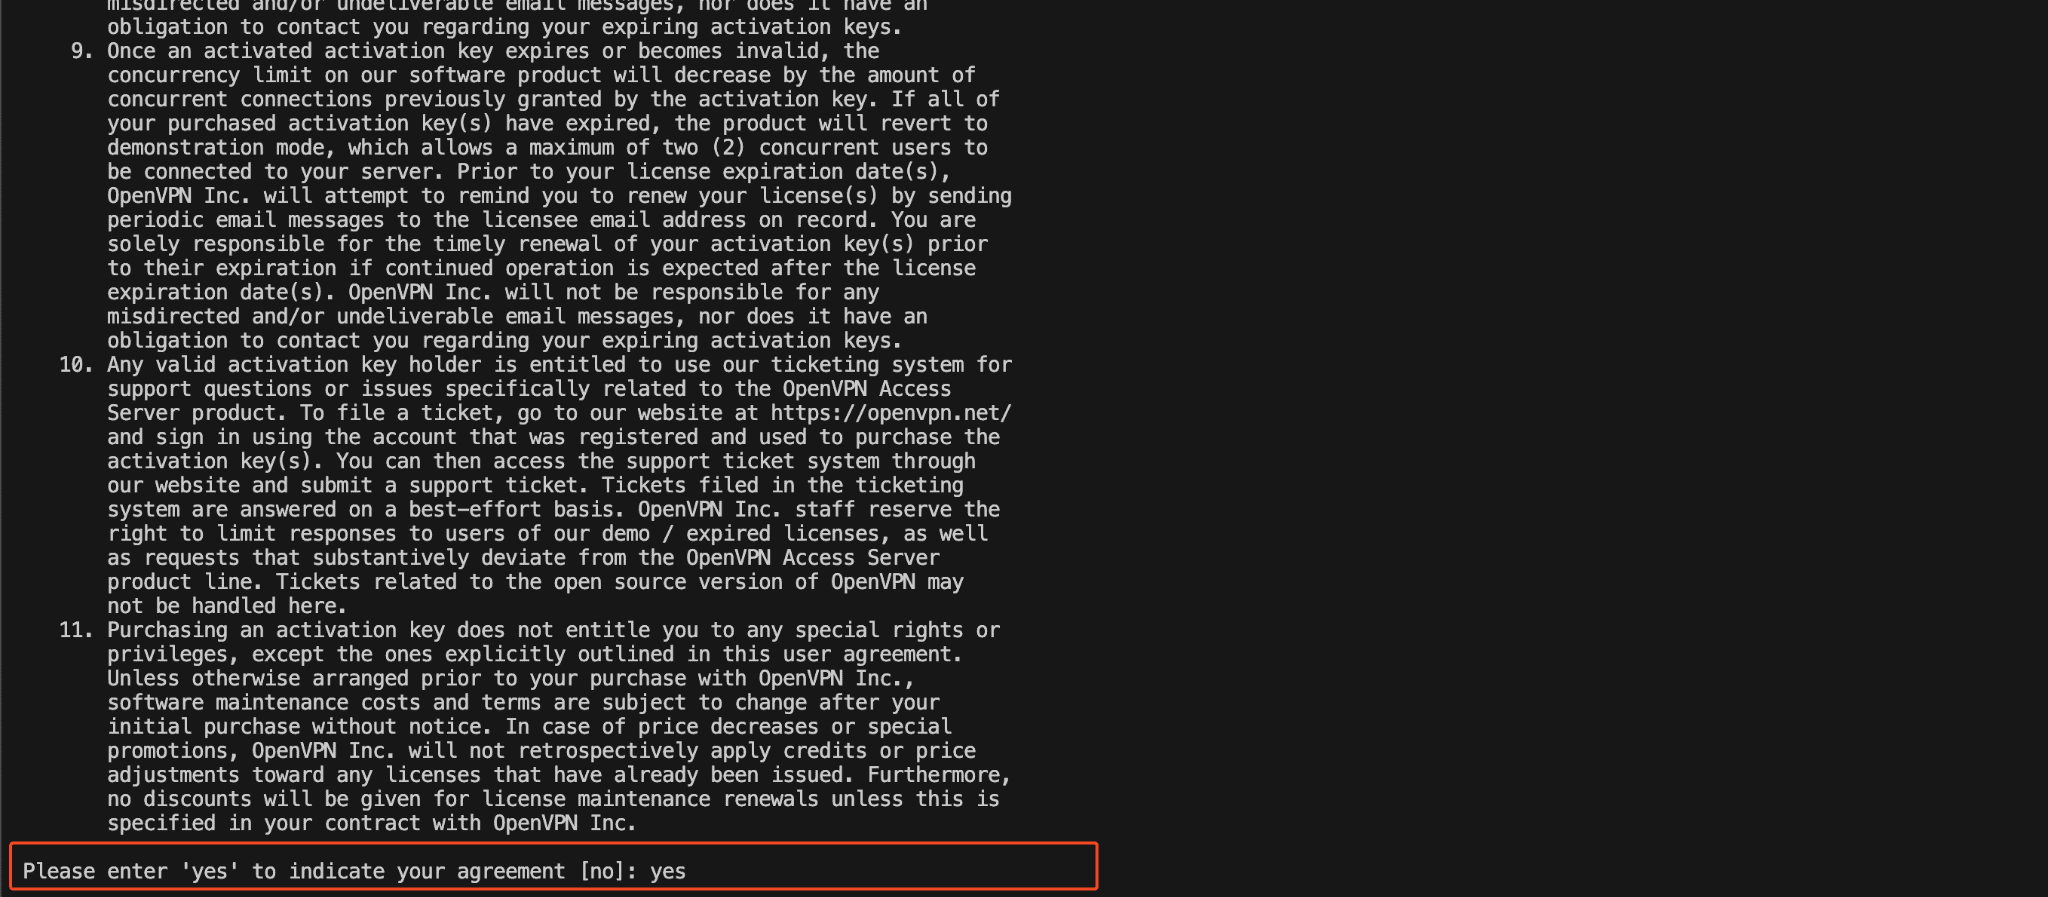Click 'not be handled here.' line
This screenshot has width=2048, height=897.
[x=227, y=606]
